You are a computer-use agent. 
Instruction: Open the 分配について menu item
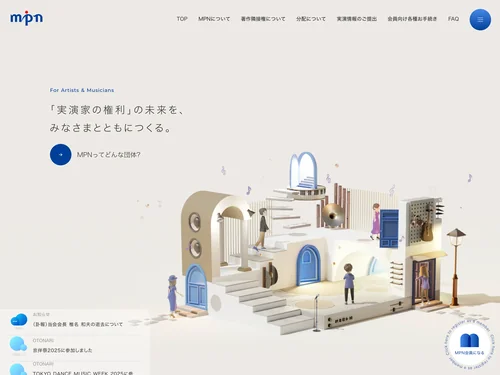pyautogui.click(x=311, y=19)
